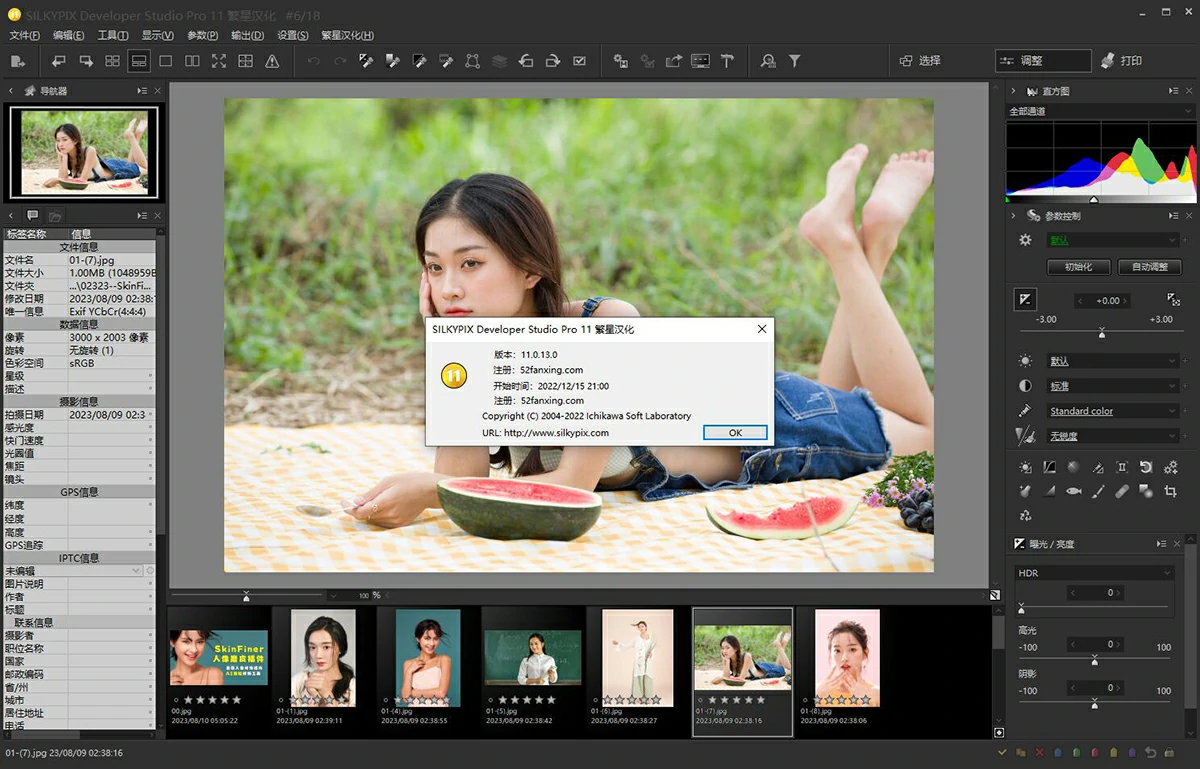
Task: Click OK in the about dialog
Action: click(x=735, y=433)
